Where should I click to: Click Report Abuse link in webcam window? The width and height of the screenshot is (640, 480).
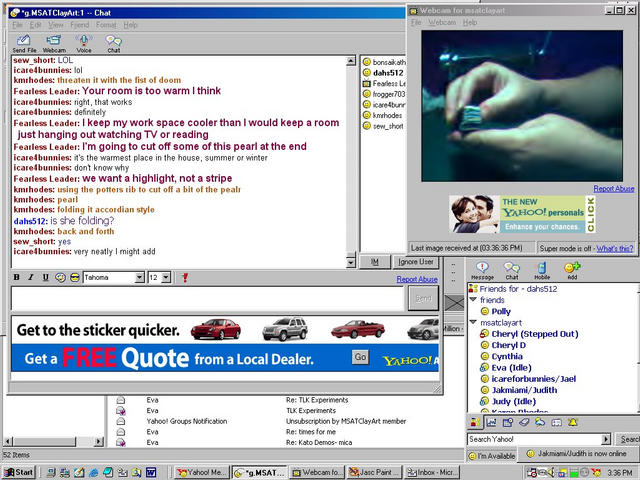point(613,189)
